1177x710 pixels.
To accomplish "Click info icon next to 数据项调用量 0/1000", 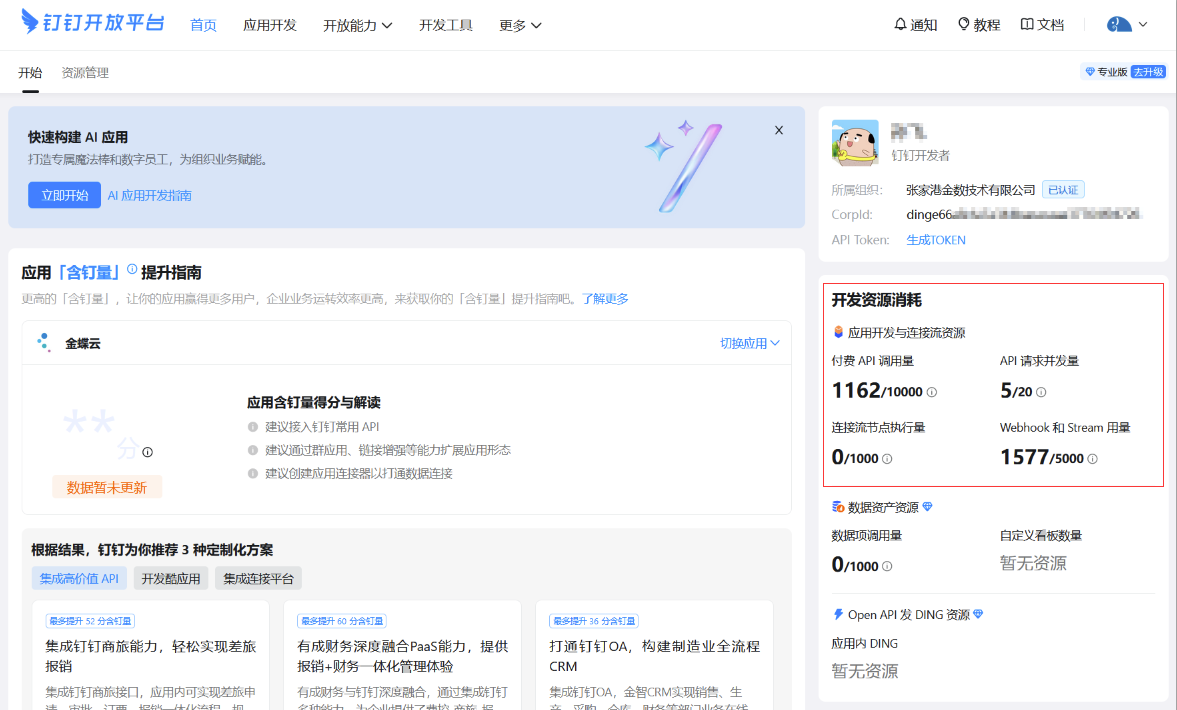I will [x=887, y=566].
